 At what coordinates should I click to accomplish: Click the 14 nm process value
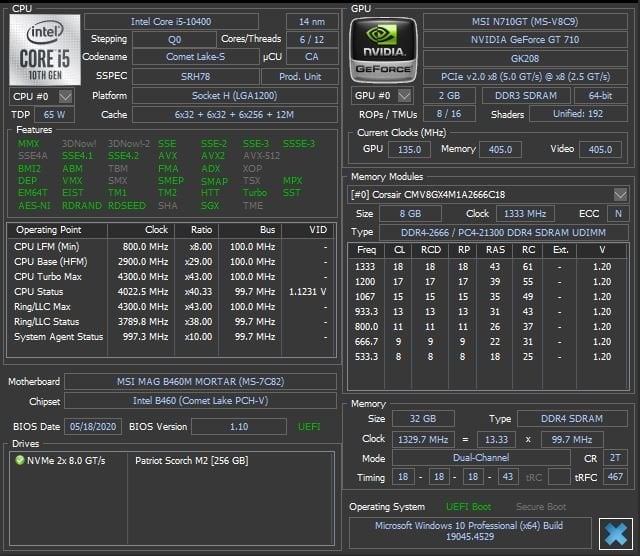(312, 22)
